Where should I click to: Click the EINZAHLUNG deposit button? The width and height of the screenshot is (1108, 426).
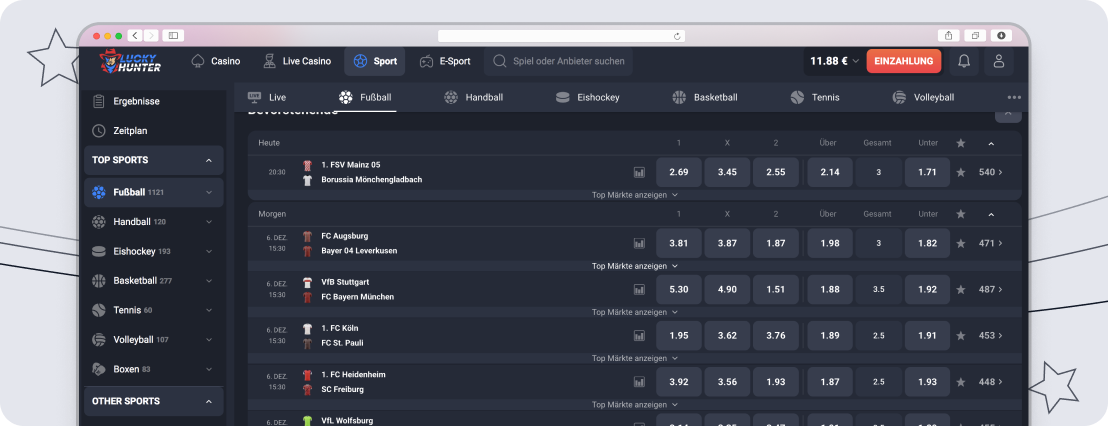(x=903, y=61)
